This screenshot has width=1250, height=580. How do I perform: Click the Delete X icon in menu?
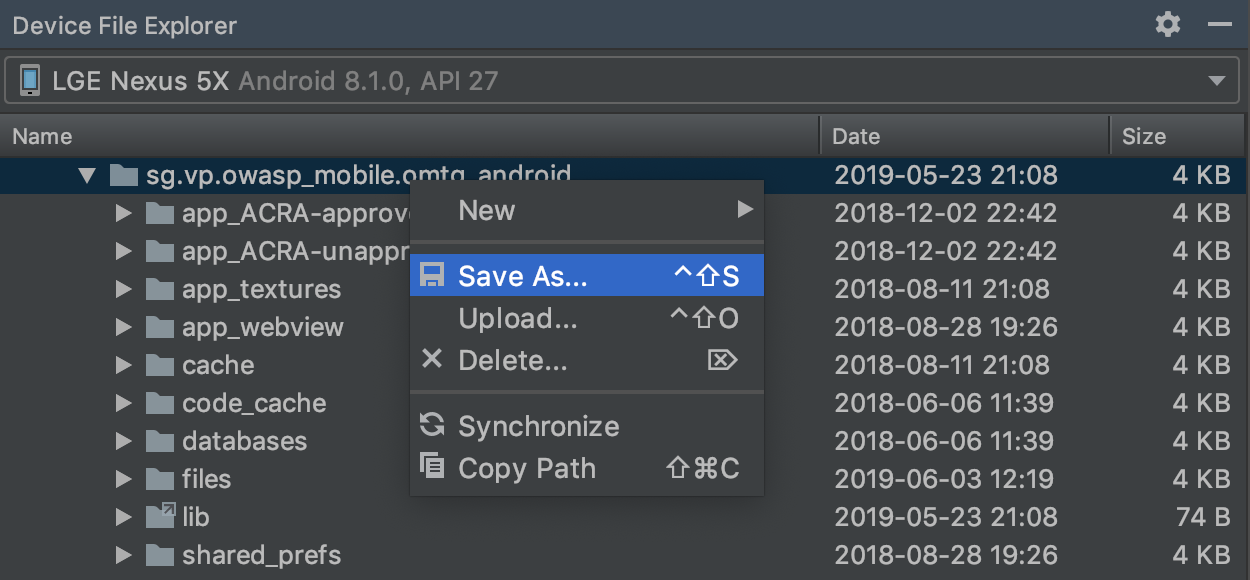coord(432,359)
